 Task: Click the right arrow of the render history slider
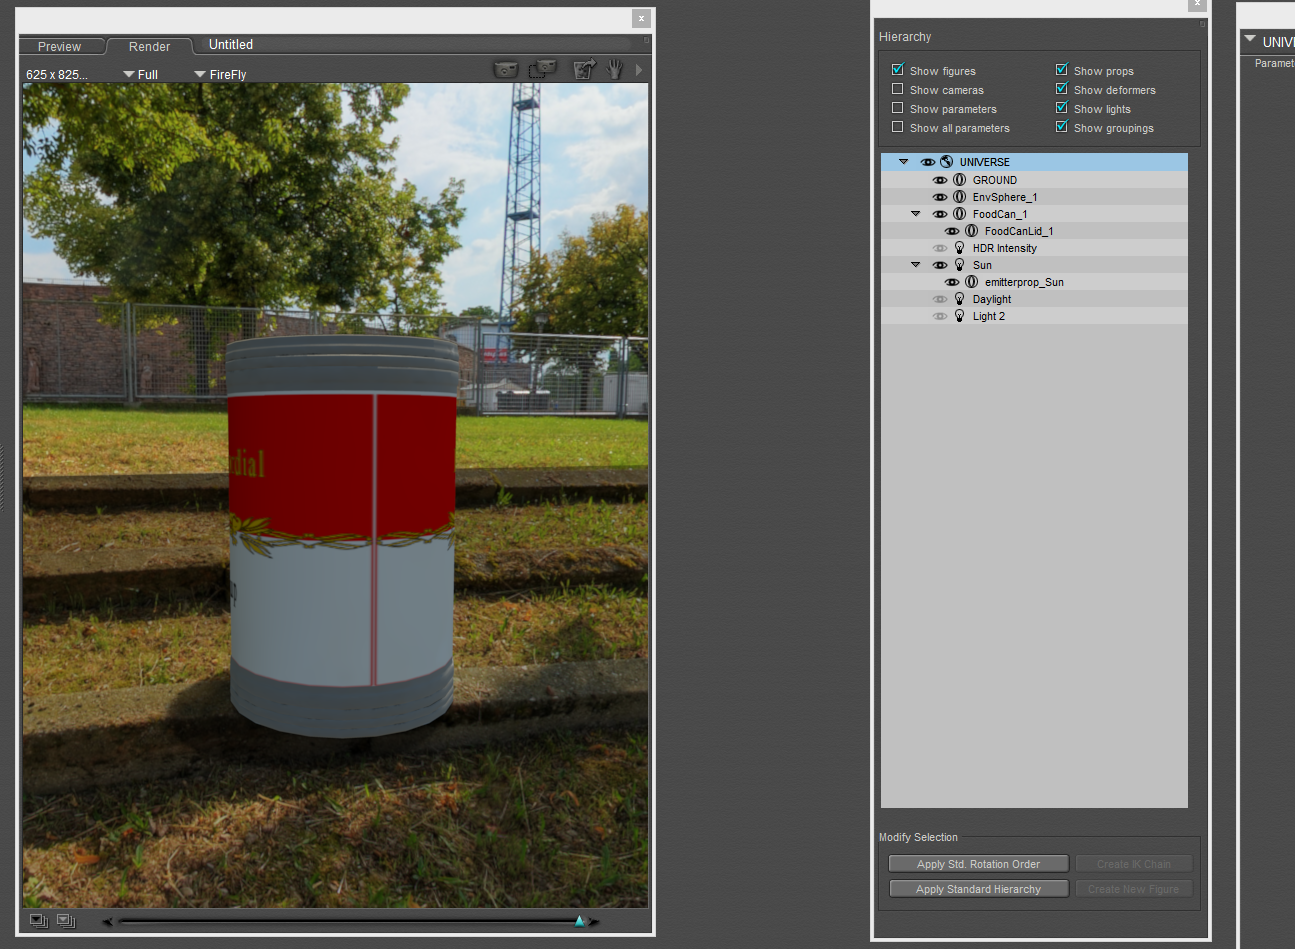click(594, 921)
